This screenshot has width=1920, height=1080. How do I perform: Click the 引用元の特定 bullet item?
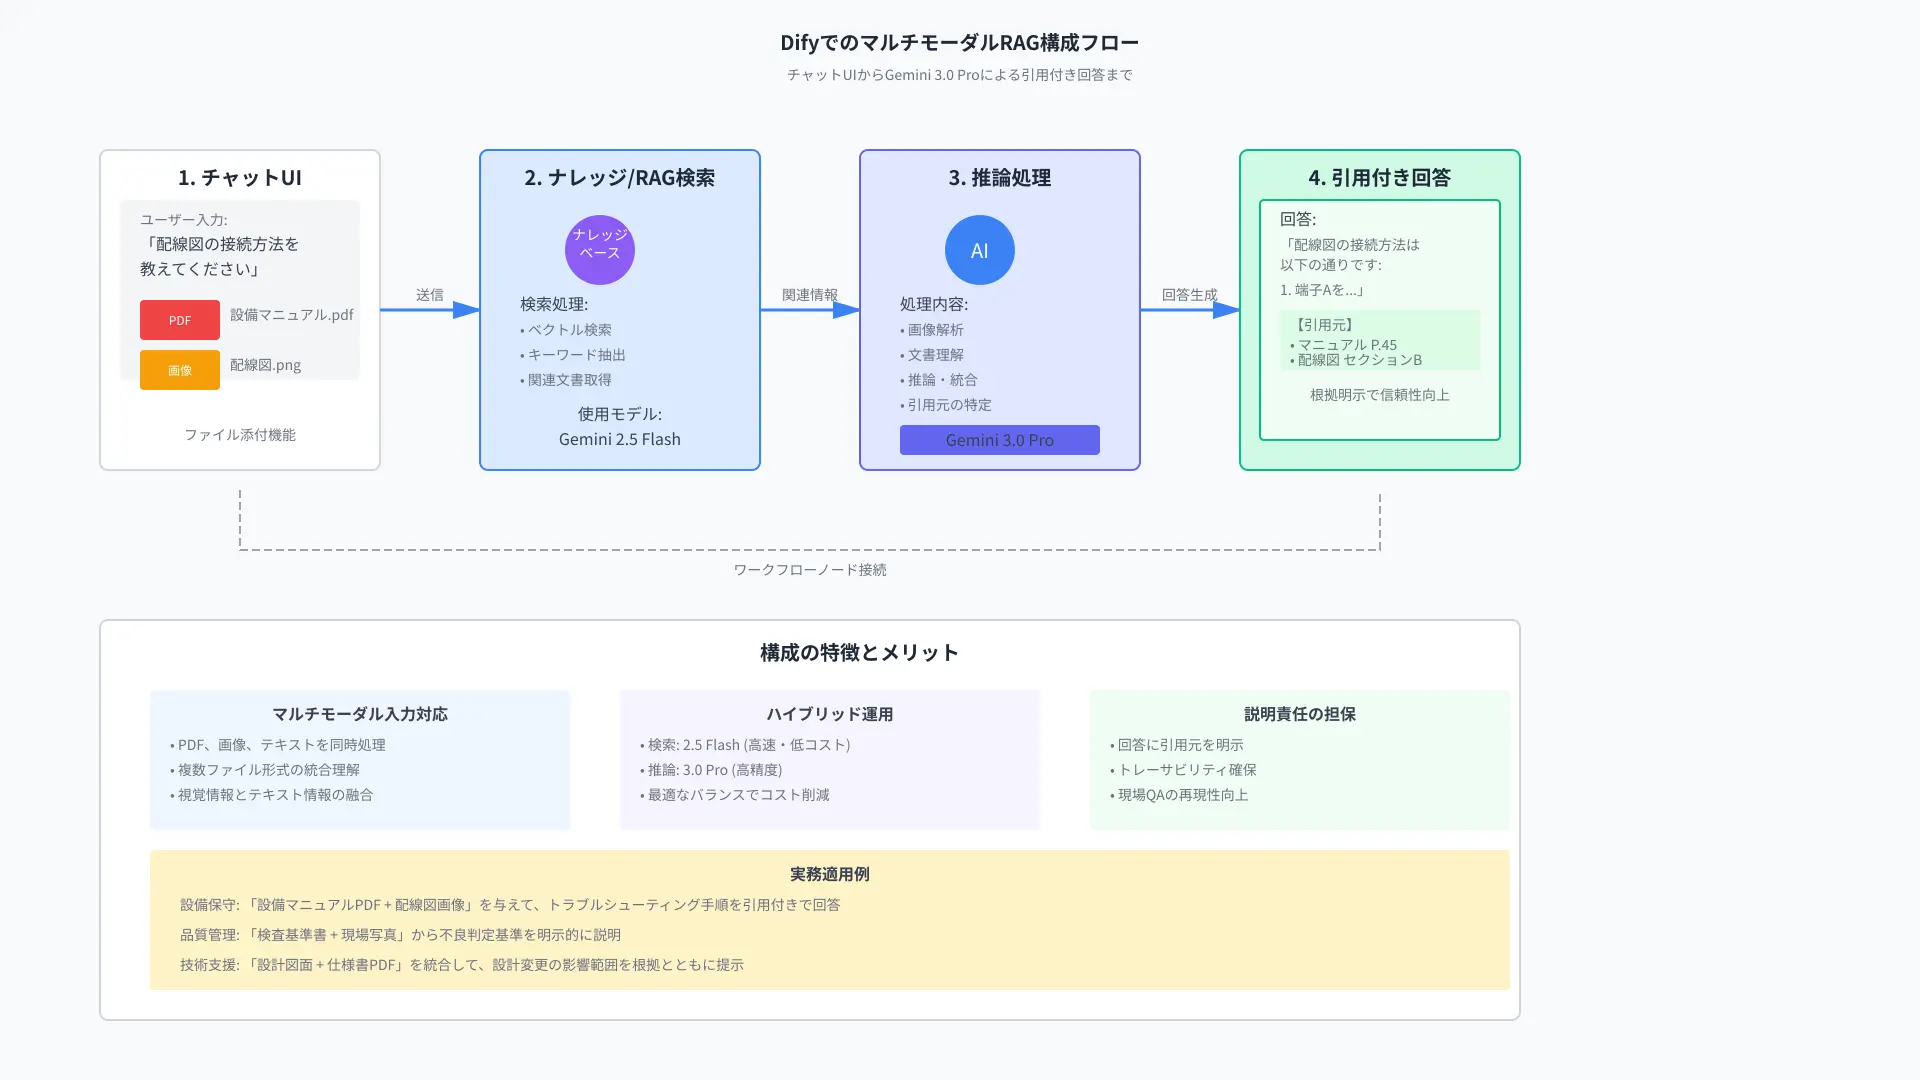coord(946,405)
